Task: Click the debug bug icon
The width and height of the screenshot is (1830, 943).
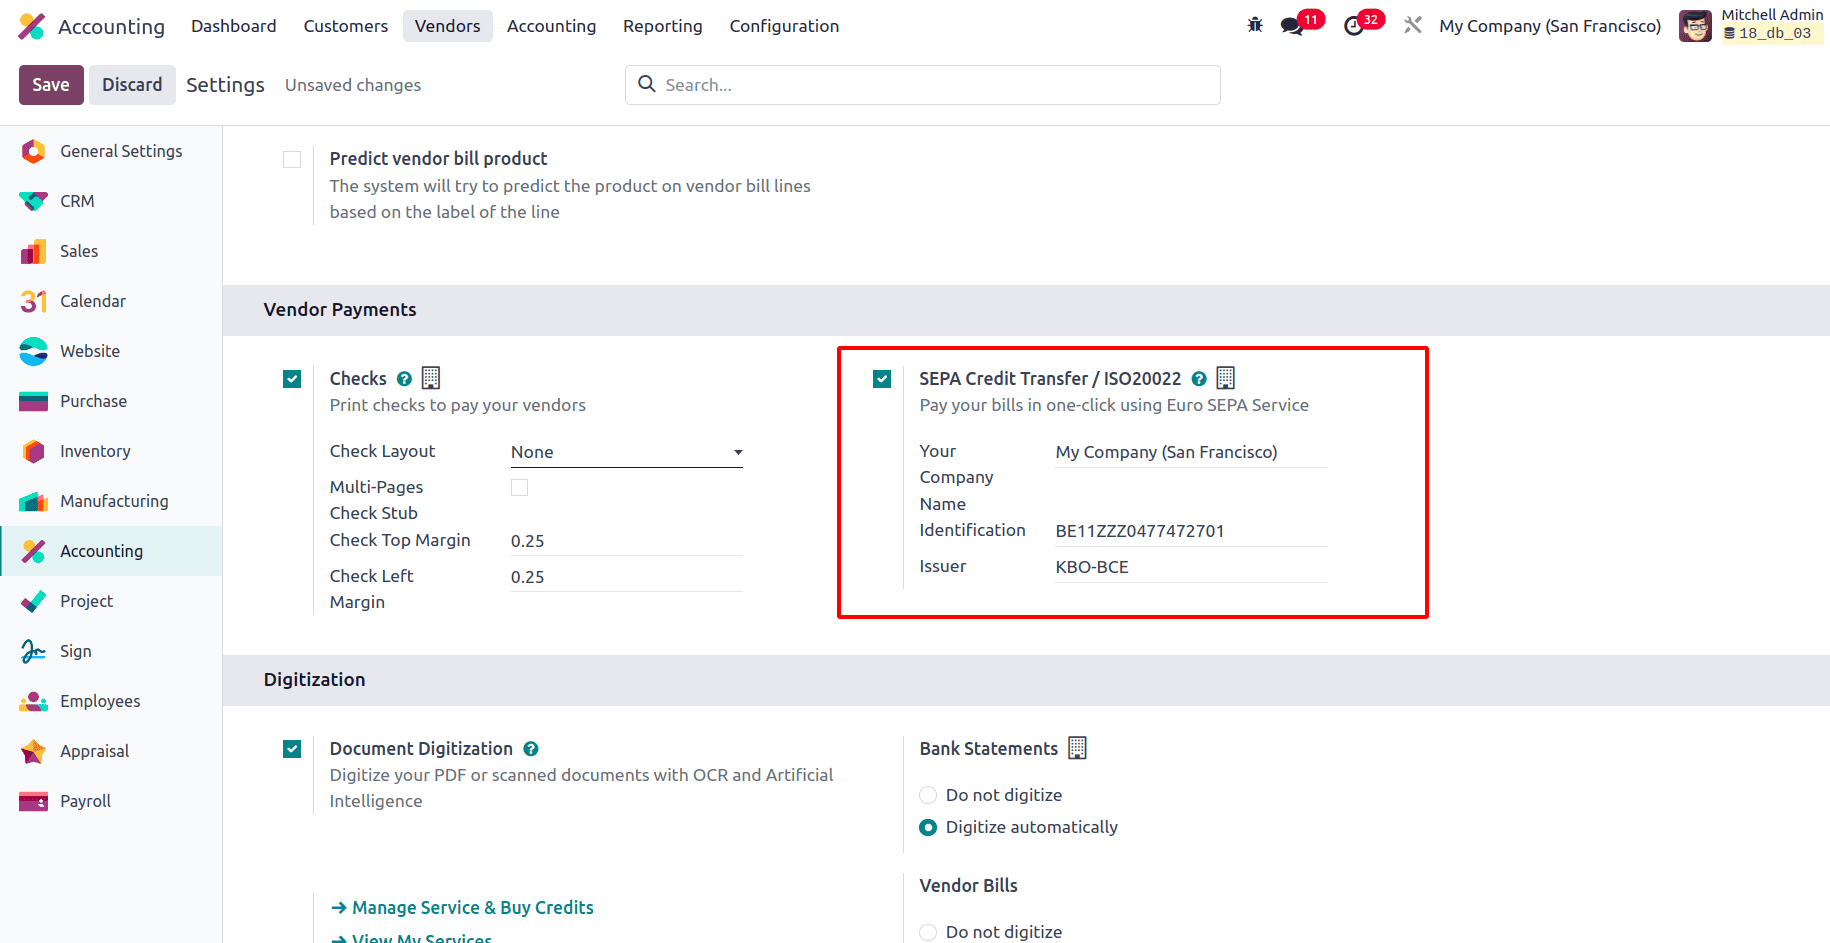Action: [x=1255, y=25]
